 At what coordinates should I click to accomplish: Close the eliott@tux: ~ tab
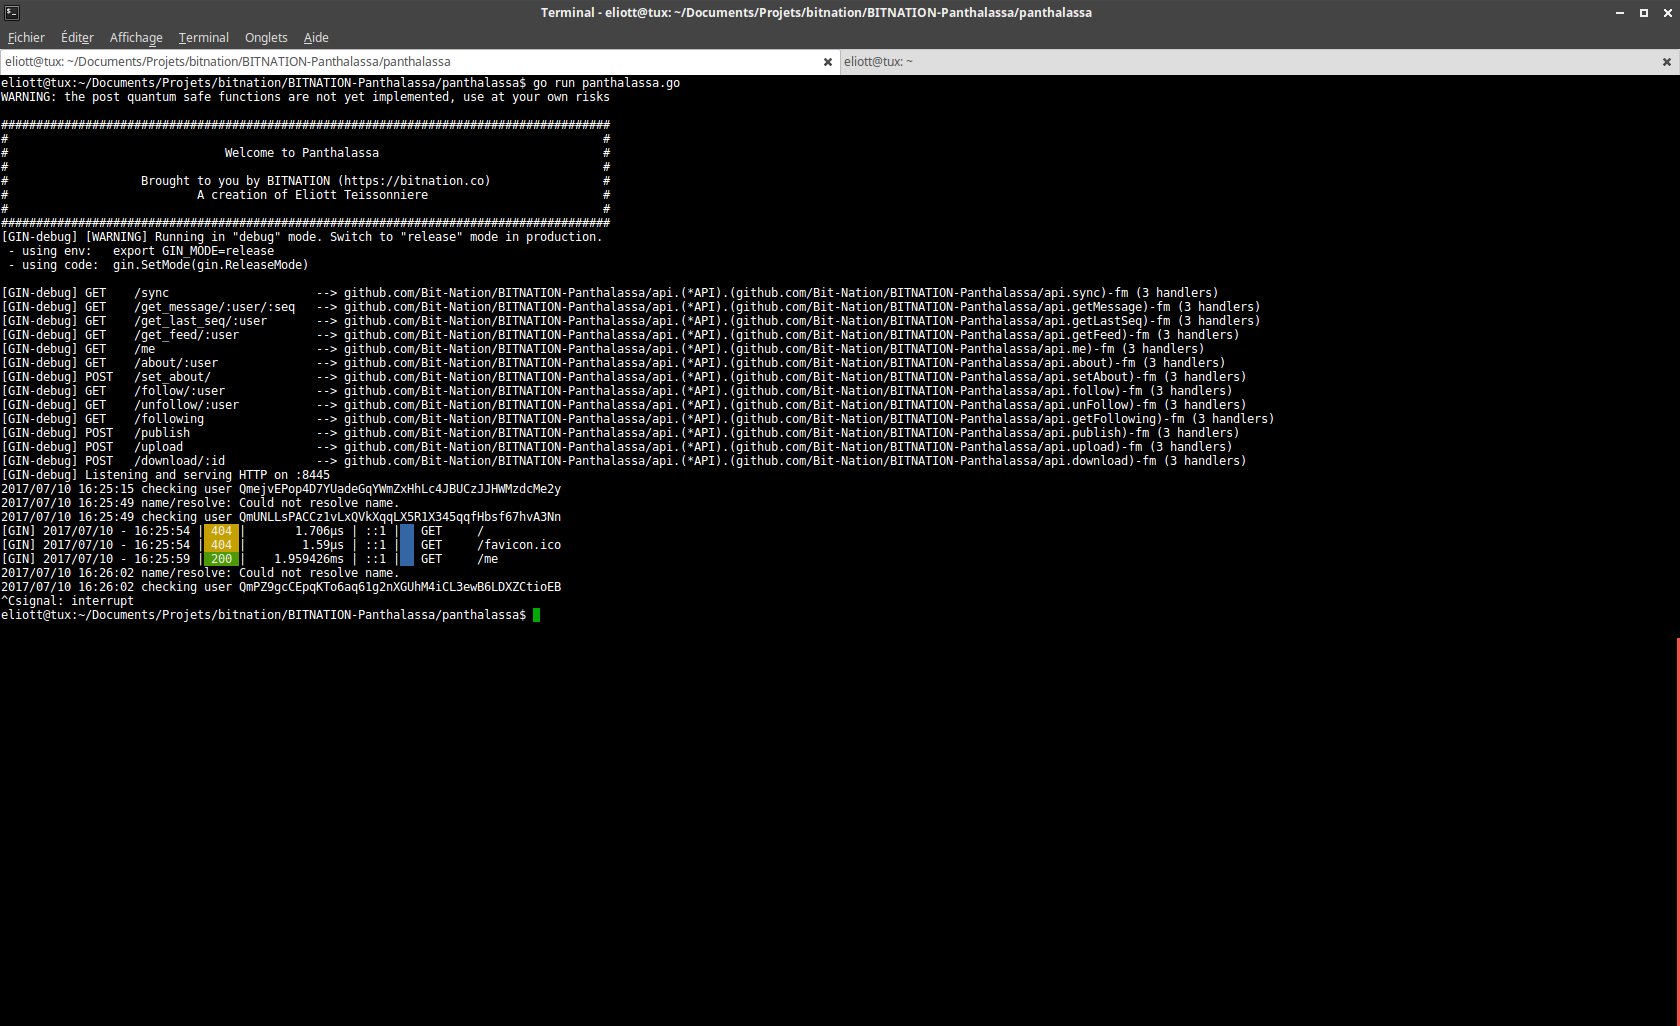click(x=1667, y=62)
